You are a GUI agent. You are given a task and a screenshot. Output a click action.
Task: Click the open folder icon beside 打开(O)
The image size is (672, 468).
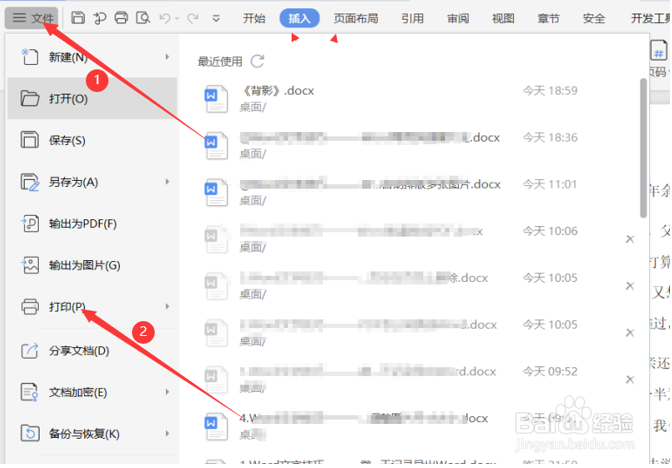[30, 98]
